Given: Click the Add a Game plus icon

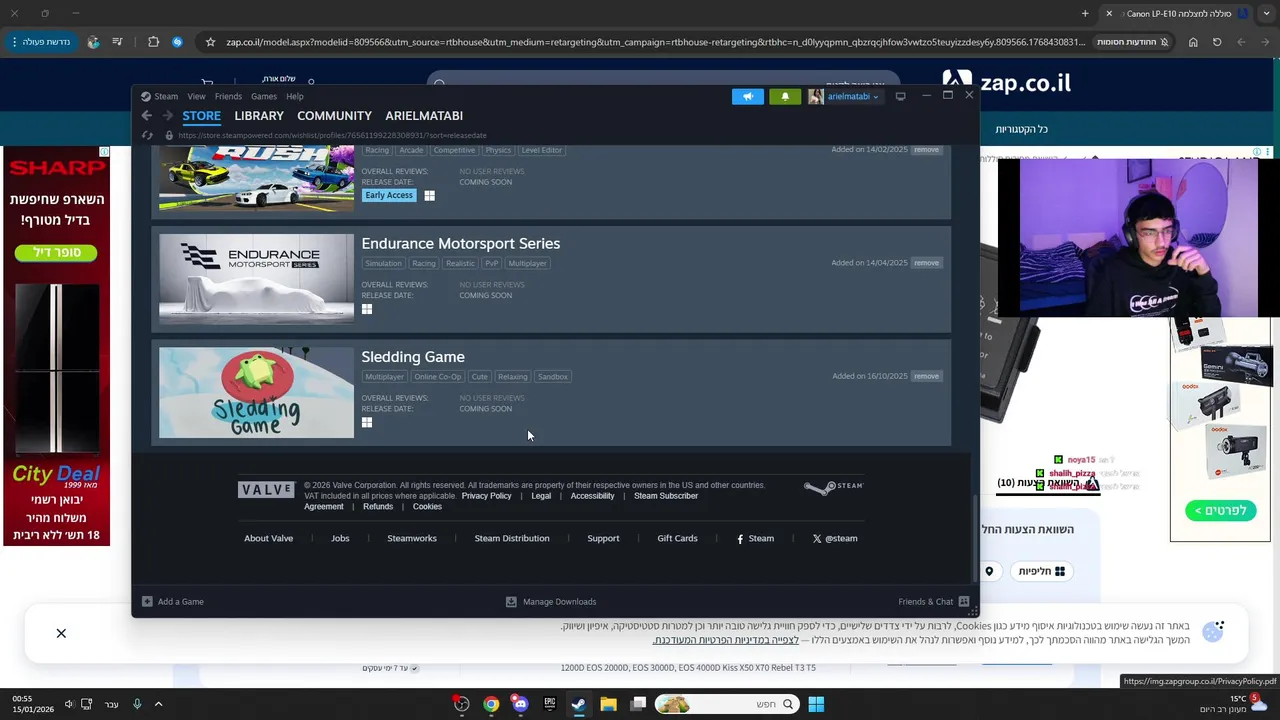Looking at the screenshot, I should pos(147,602).
